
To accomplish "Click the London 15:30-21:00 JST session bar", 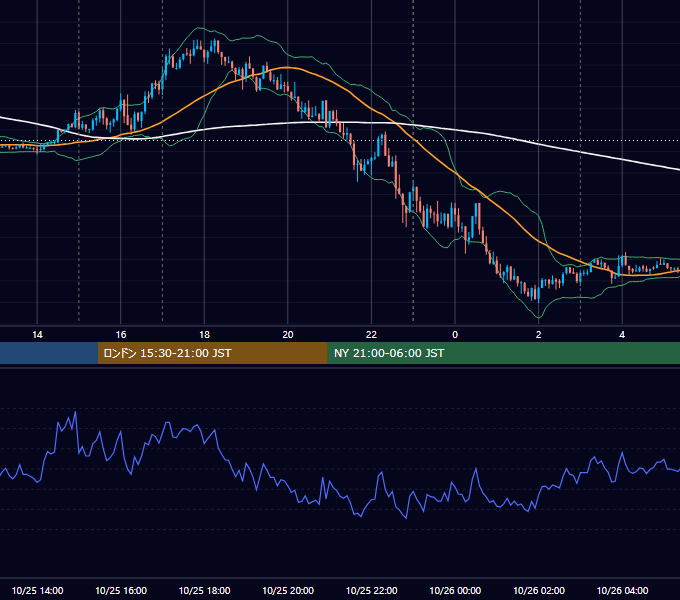I will [212, 353].
